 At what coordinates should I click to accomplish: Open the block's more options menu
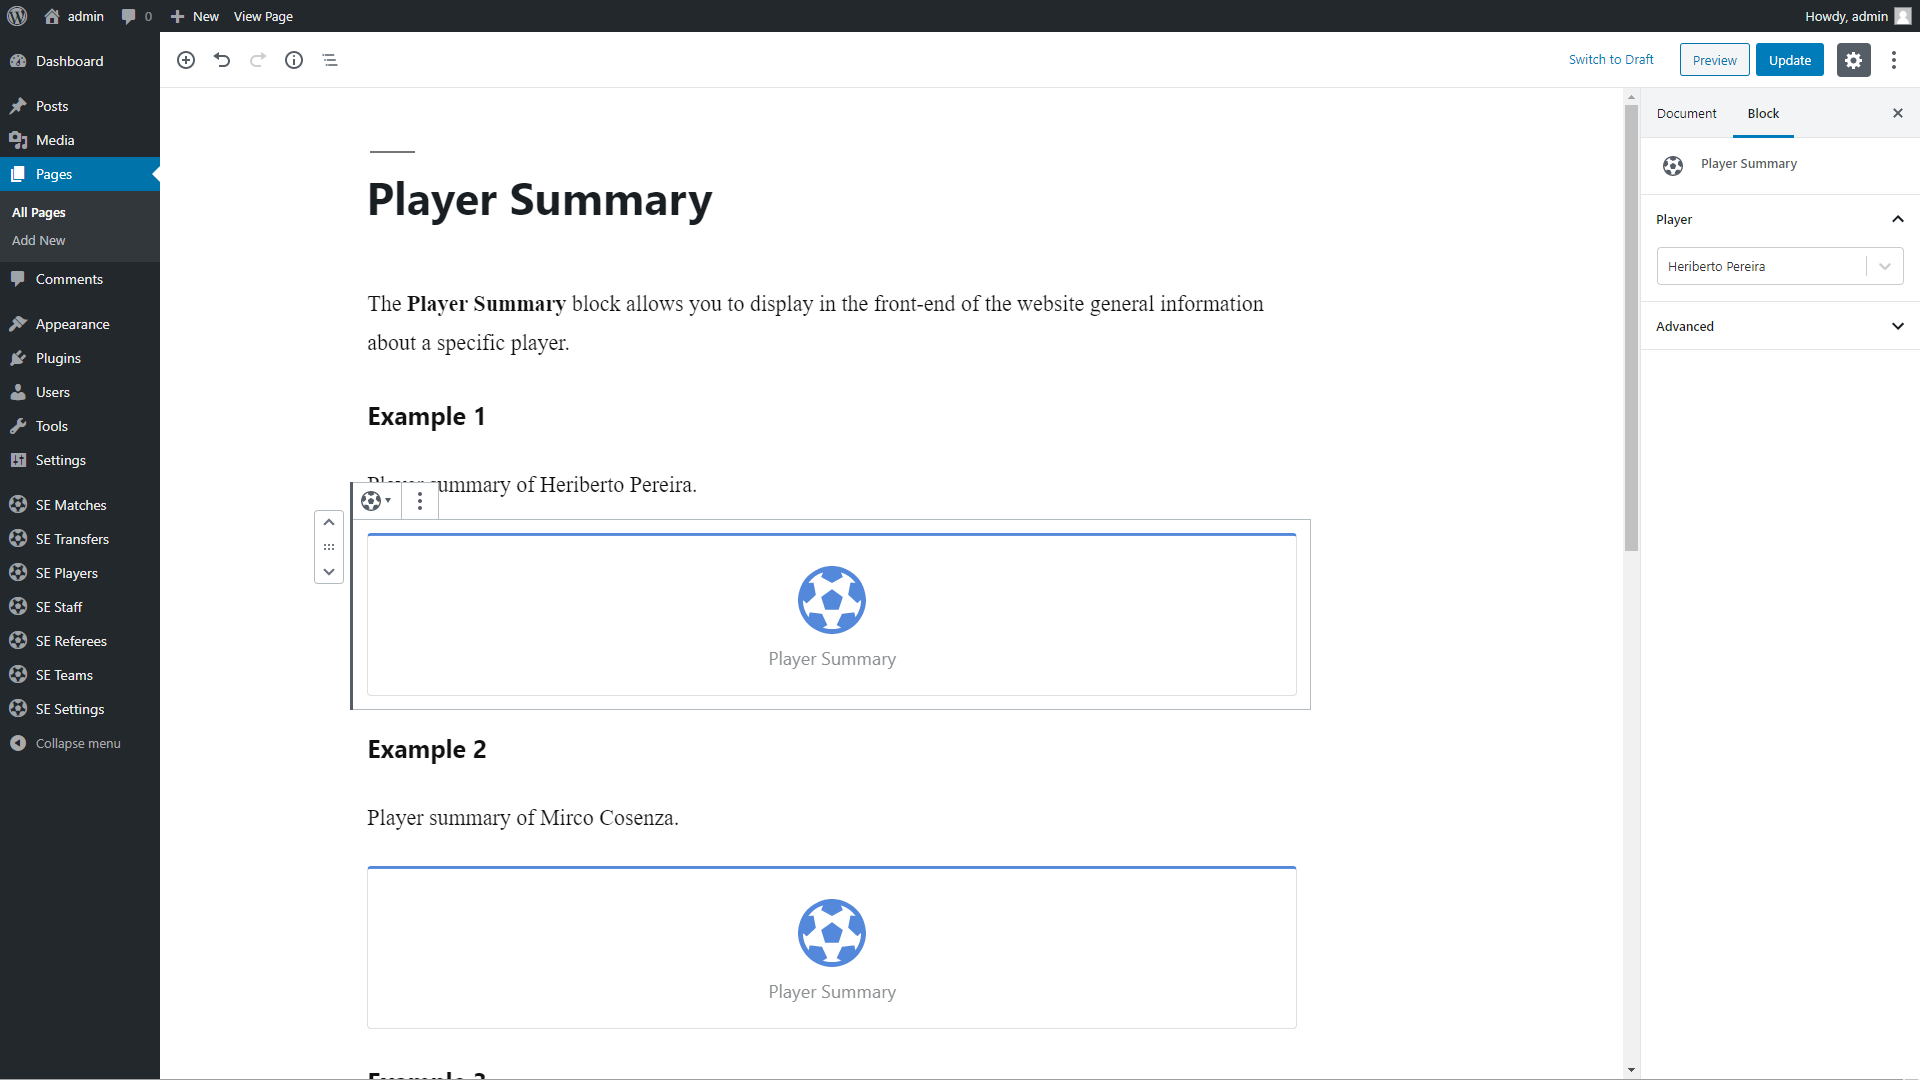pyautogui.click(x=420, y=501)
